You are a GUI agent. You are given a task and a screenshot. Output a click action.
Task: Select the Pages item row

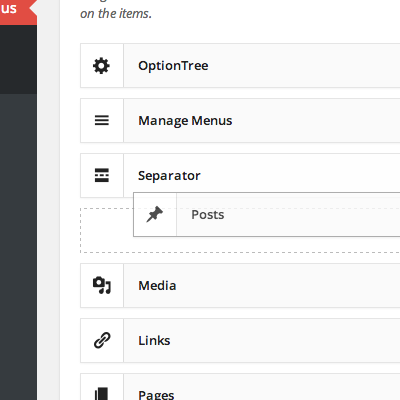240,387
